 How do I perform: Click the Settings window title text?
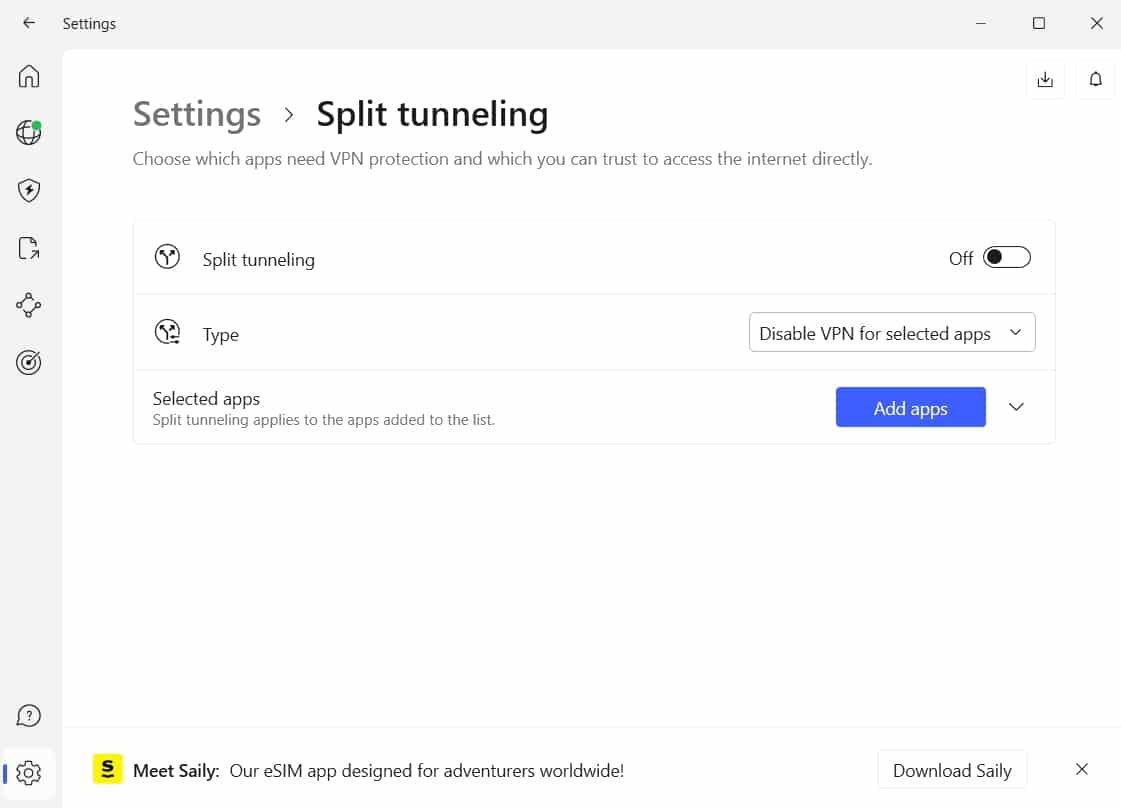[x=89, y=24]
